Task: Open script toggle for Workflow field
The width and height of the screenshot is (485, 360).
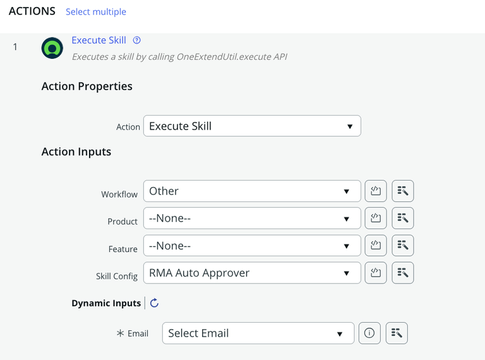Action: click(376, 191)
